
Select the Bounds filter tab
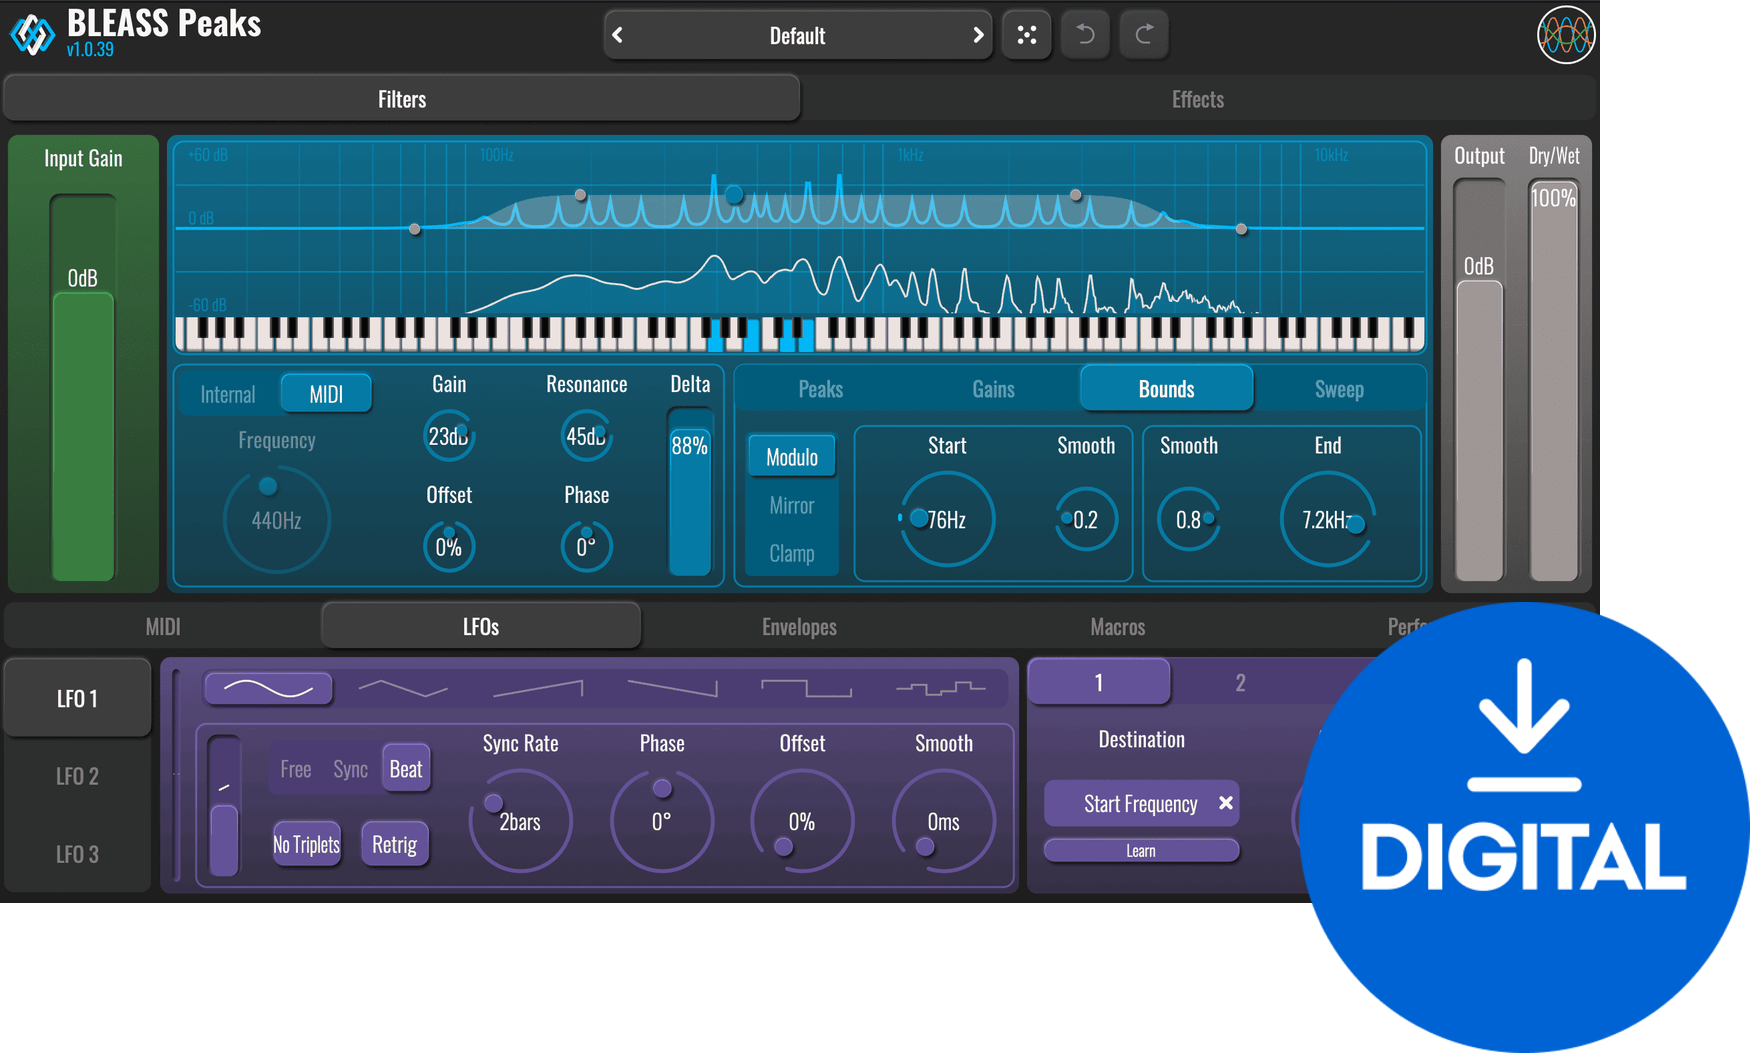click(1166, 389)
